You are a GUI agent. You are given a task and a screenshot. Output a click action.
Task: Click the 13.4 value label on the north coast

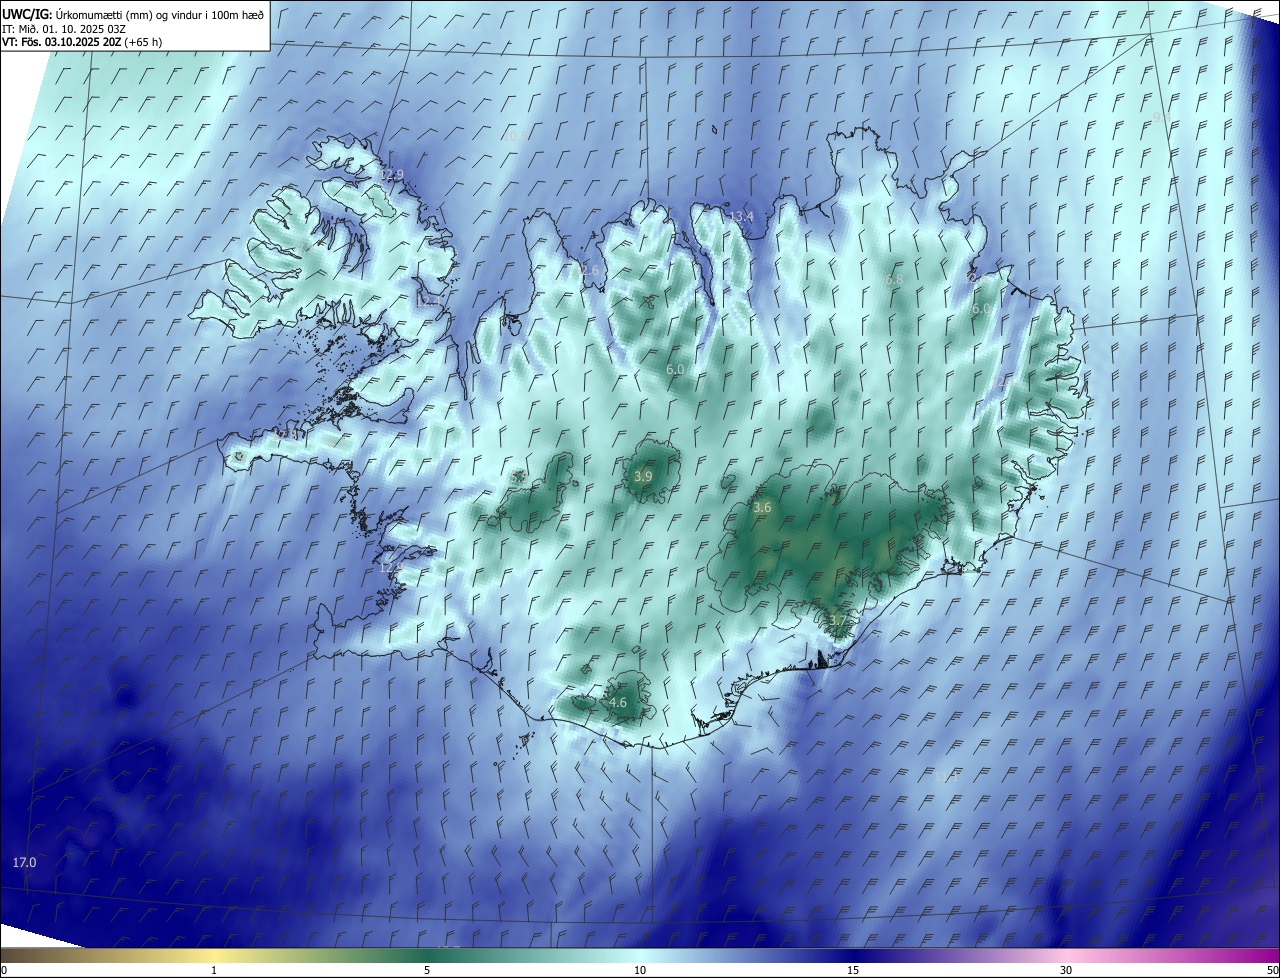pos(741,217)
